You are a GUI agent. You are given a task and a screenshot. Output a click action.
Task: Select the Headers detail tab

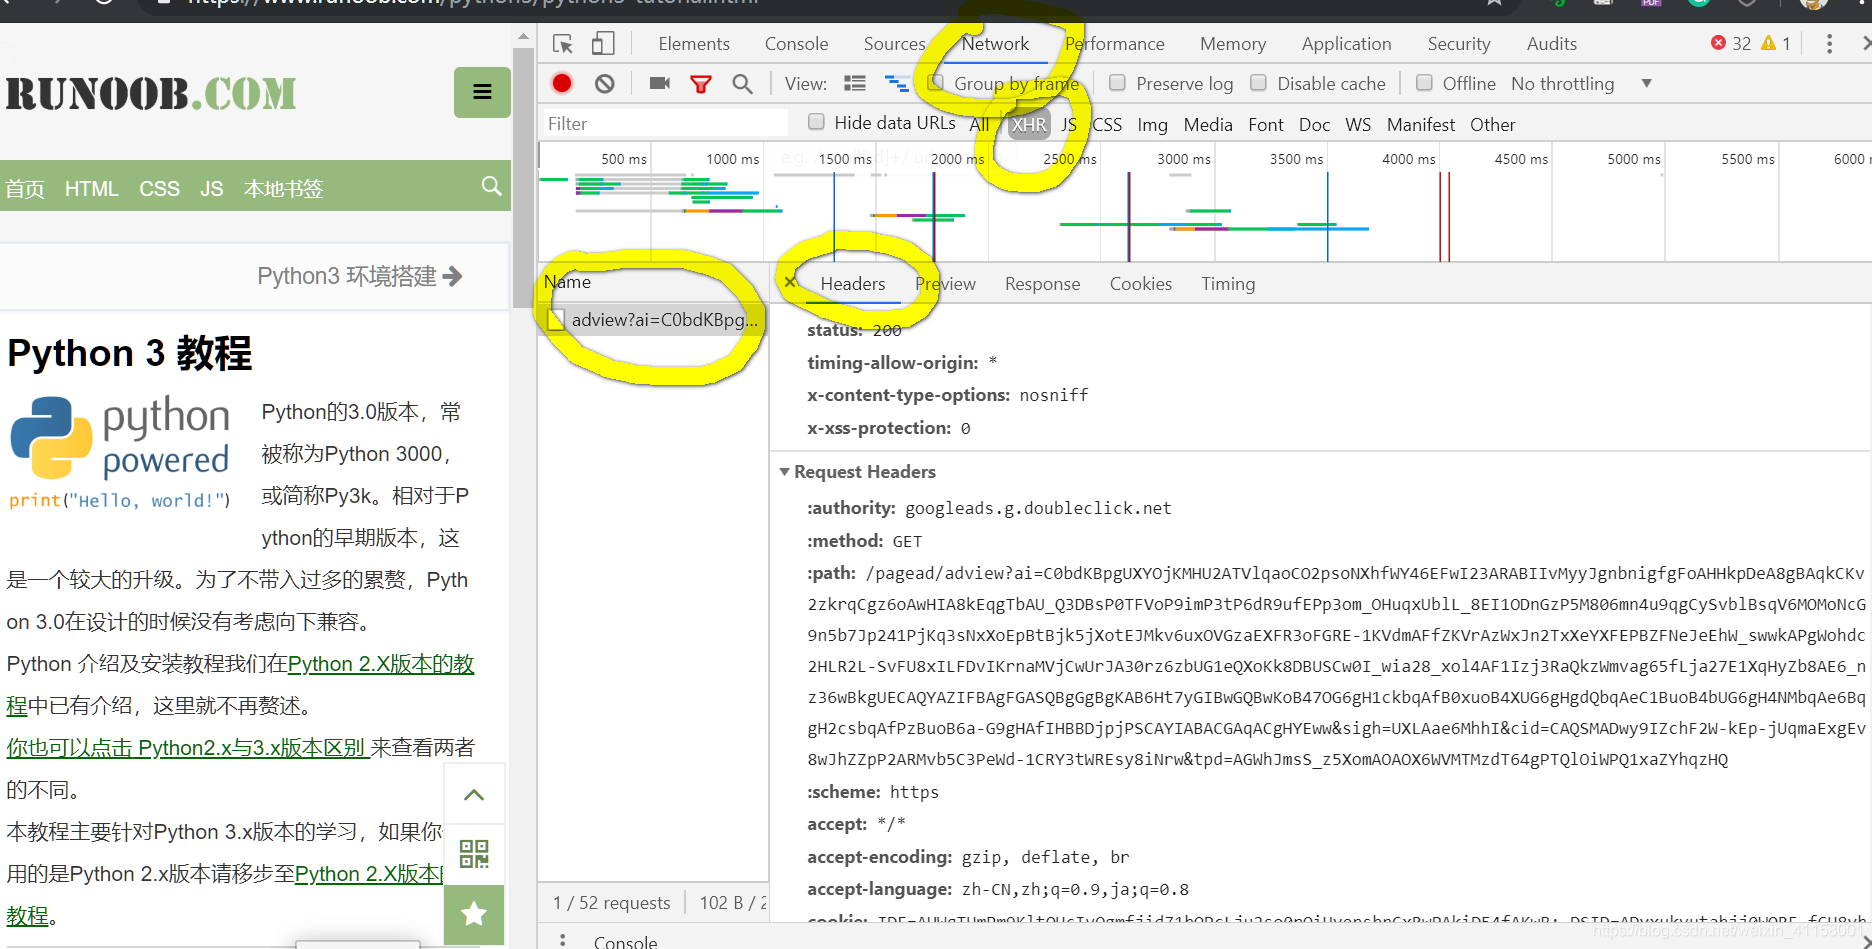pos(853,284)
